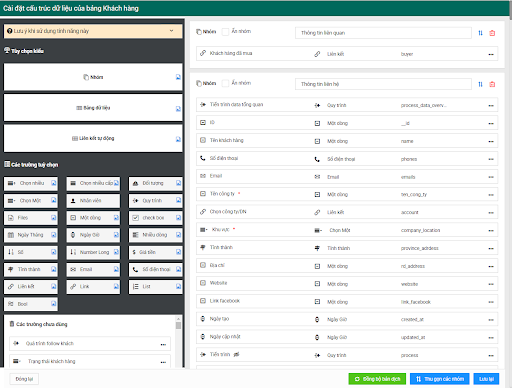This screenshot has height=388, width=512.
Task: Toggle 'Ẩn nhóm' for 'Thông tin liên hệ' group
Action: tap(225, 83)
